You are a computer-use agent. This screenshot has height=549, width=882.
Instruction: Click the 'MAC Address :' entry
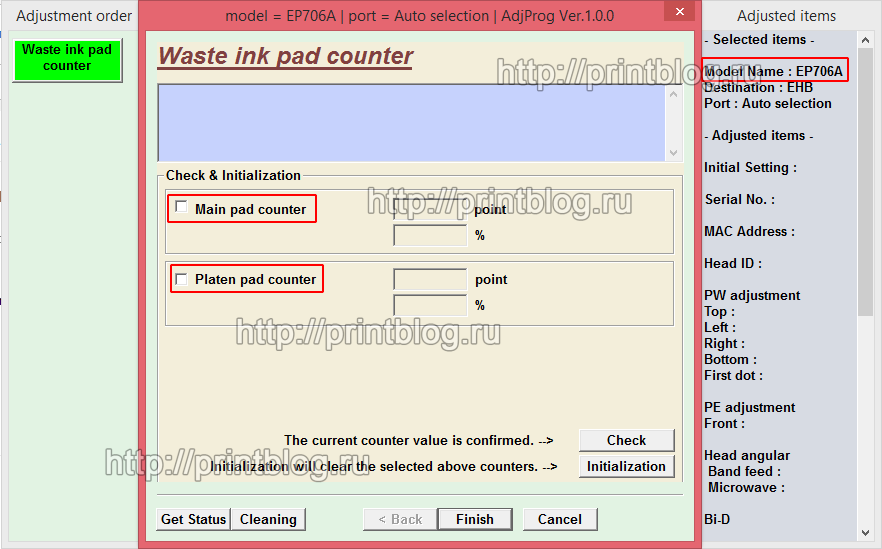[x=749, y=232]
